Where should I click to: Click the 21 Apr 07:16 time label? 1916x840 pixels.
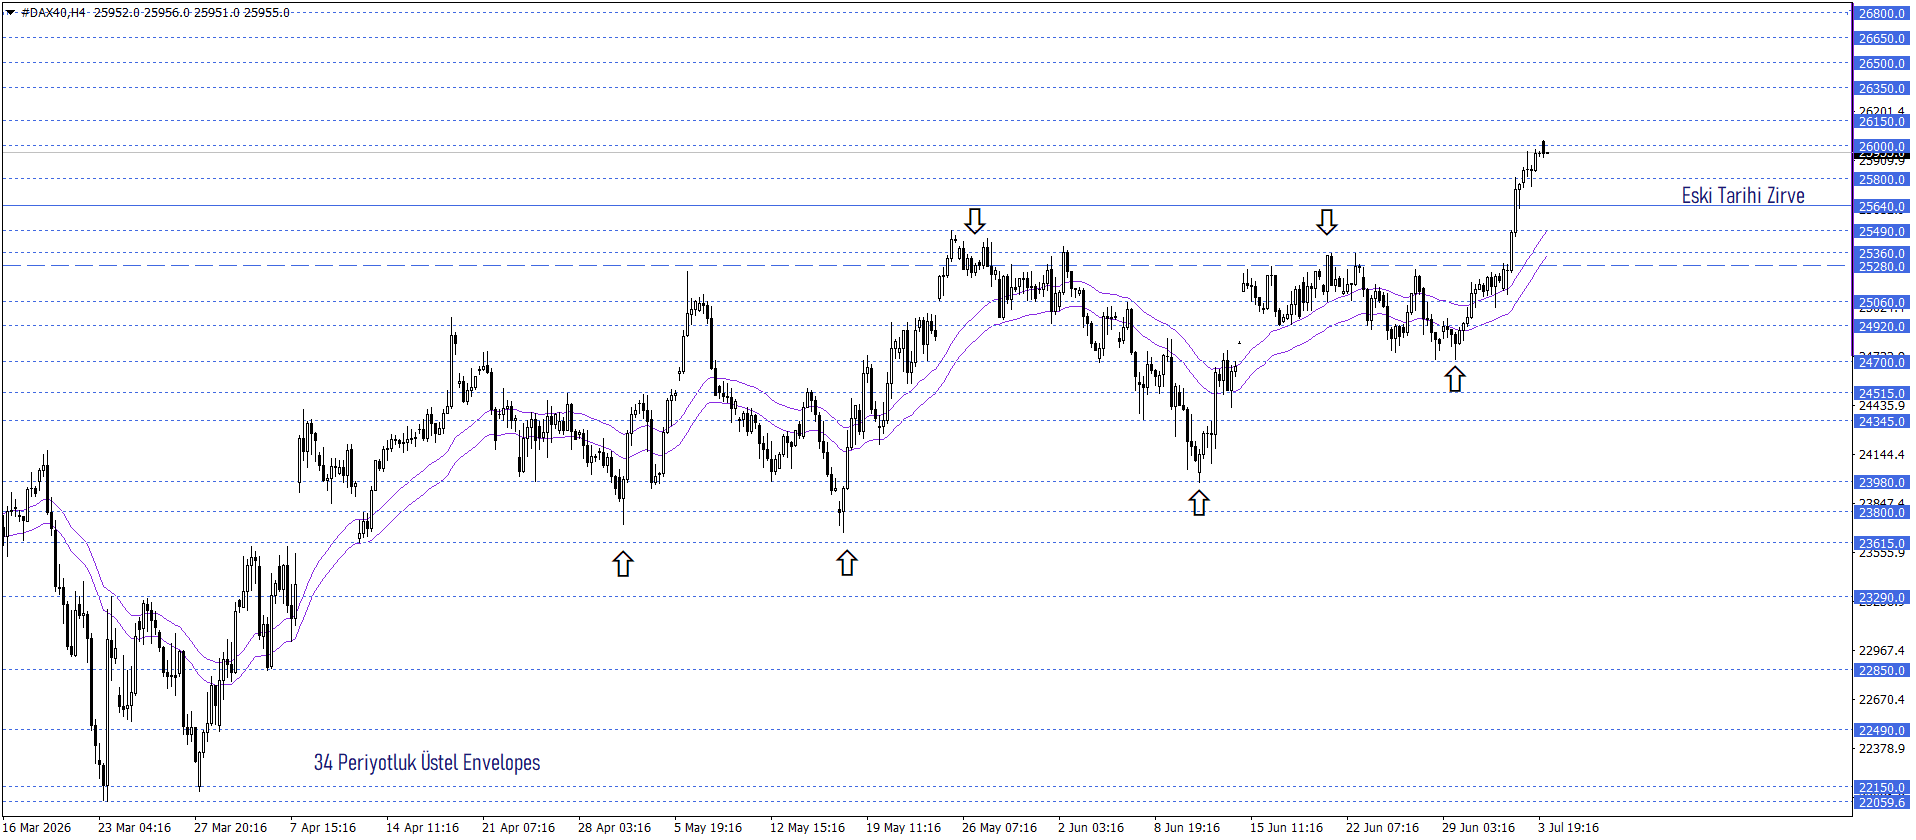[518, 827]
